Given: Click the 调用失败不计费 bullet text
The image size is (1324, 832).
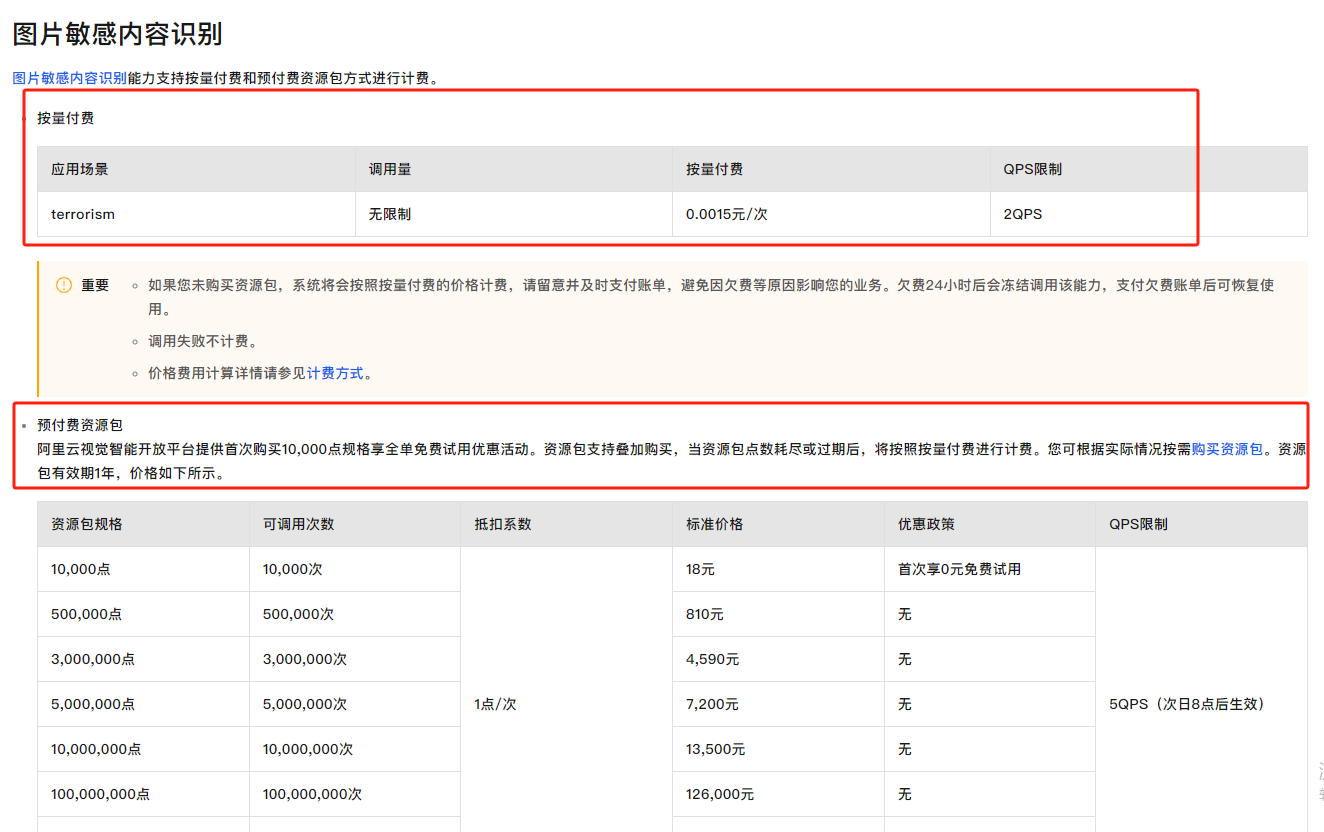Looking at the screenshot, I should click(x=203, y=342).
